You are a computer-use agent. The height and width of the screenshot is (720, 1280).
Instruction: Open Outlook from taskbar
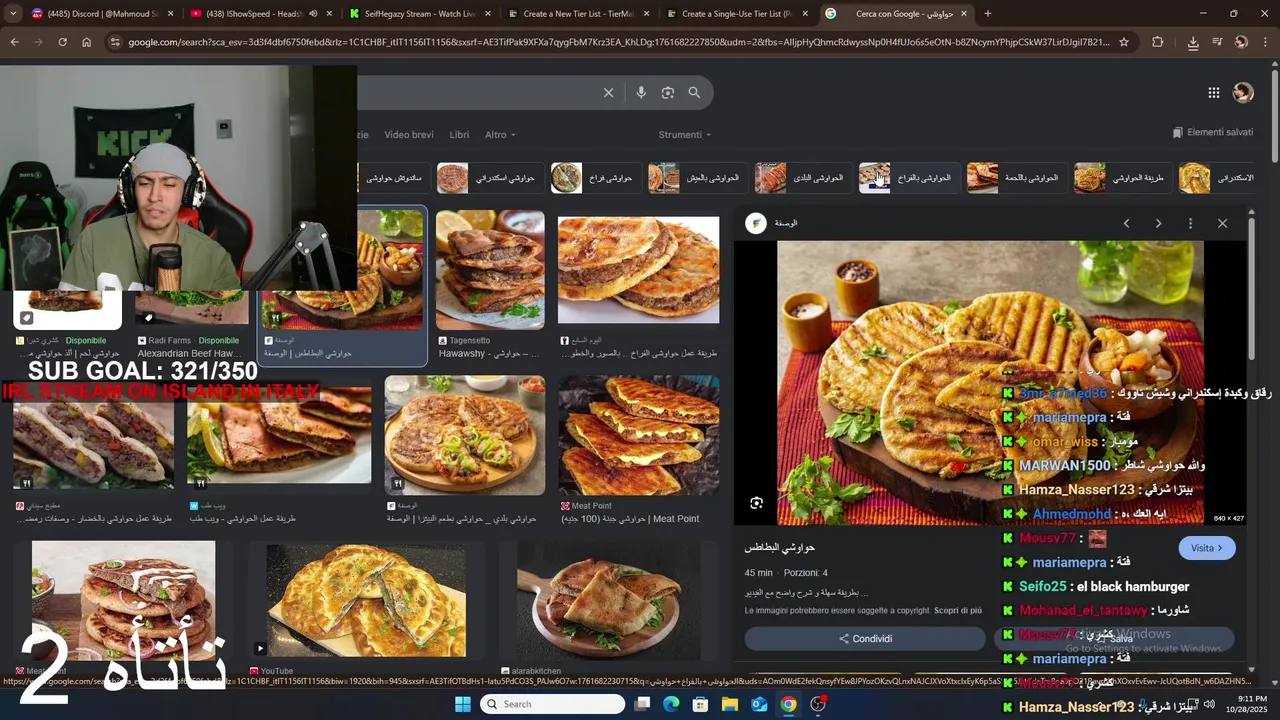coord(759,704)
